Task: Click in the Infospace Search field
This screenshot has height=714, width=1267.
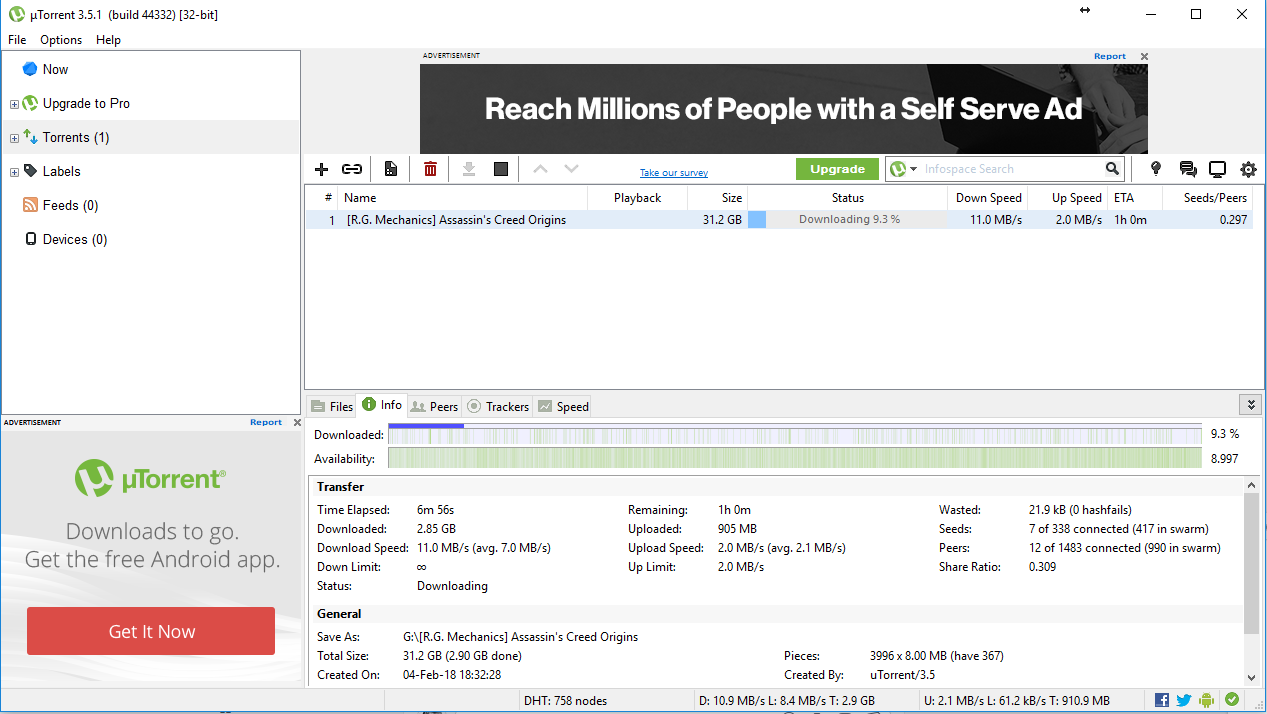Action: pyautogui.click(x=1010, y=169)
